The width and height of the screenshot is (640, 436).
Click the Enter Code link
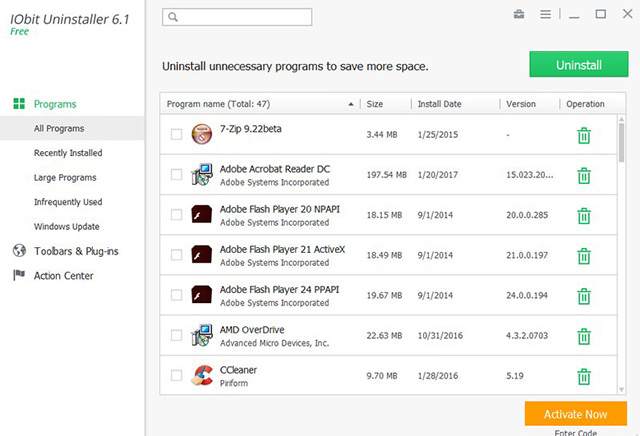tap(576, 432)
